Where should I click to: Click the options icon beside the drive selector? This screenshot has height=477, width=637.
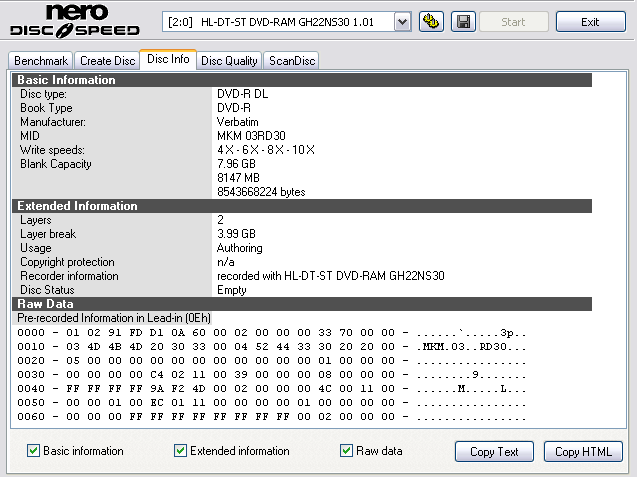pyautogui.click(x=432, y=21)
